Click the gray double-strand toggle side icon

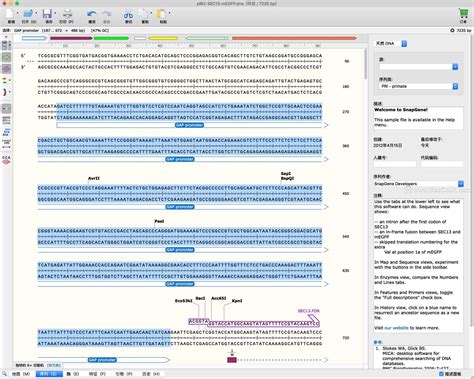click(6, 108)
